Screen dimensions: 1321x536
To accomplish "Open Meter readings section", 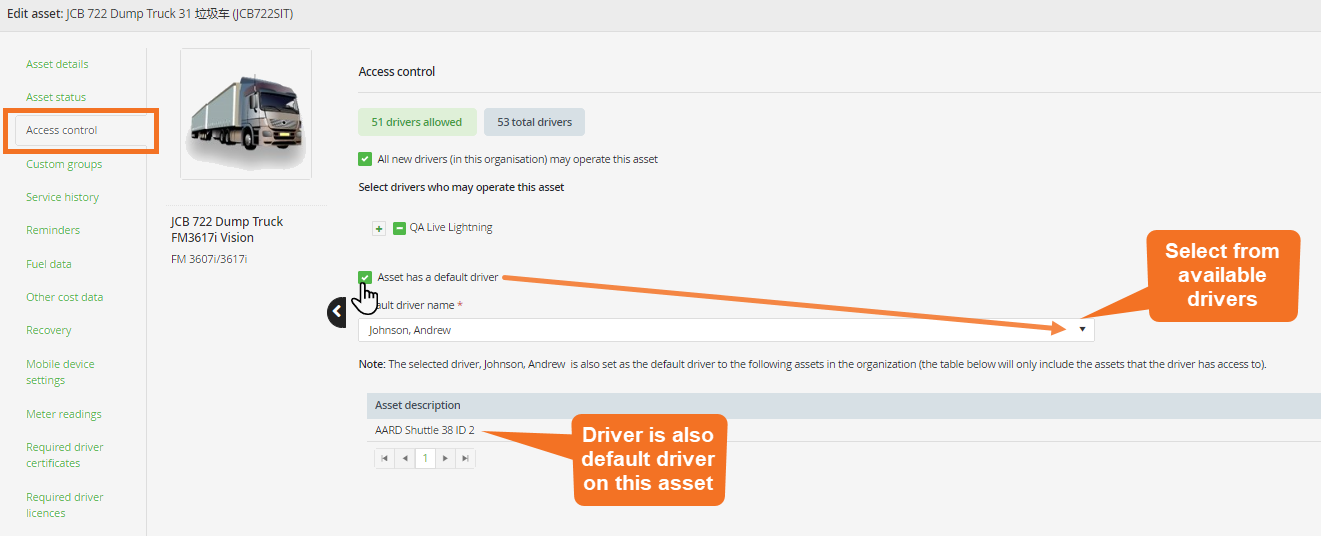I will (x=64, y=414).
